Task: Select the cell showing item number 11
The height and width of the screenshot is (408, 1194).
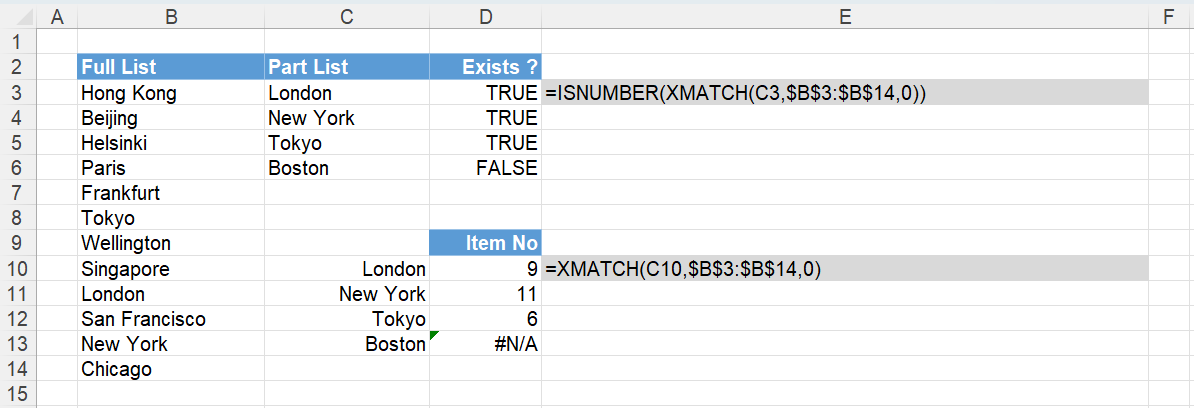Action: click(485, 293)
